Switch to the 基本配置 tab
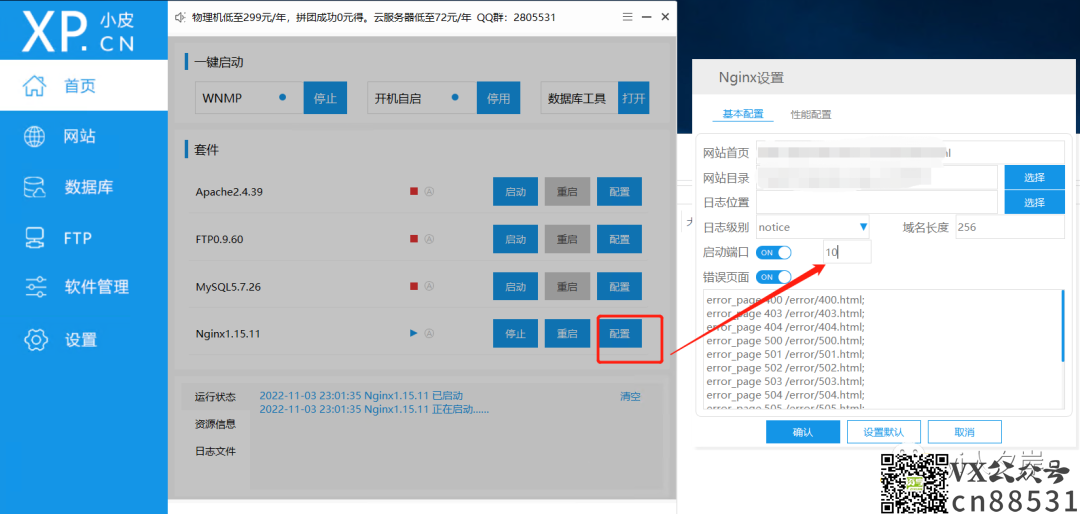This screenshot has width=1080, height=514. (742, 114)
